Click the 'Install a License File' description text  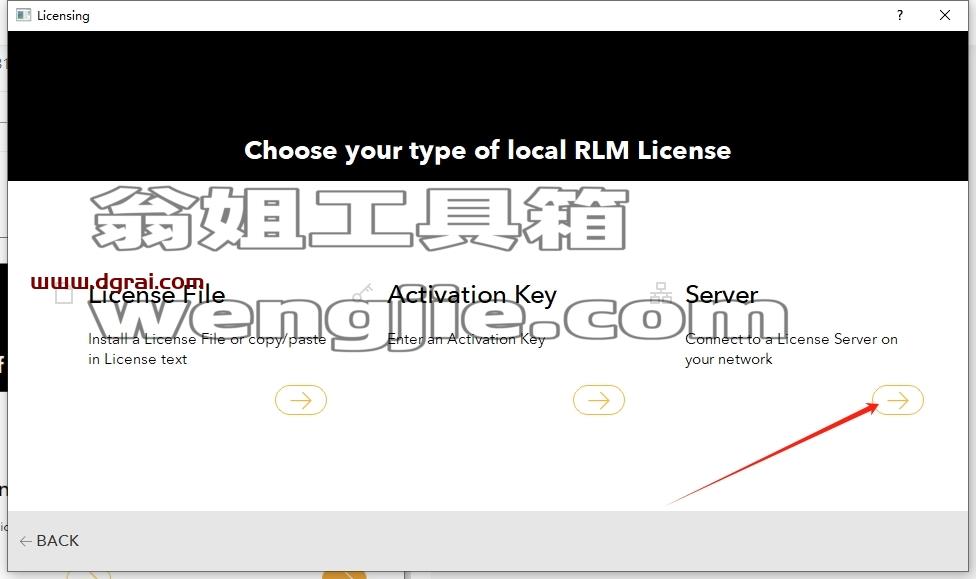[x=207, y=349]
